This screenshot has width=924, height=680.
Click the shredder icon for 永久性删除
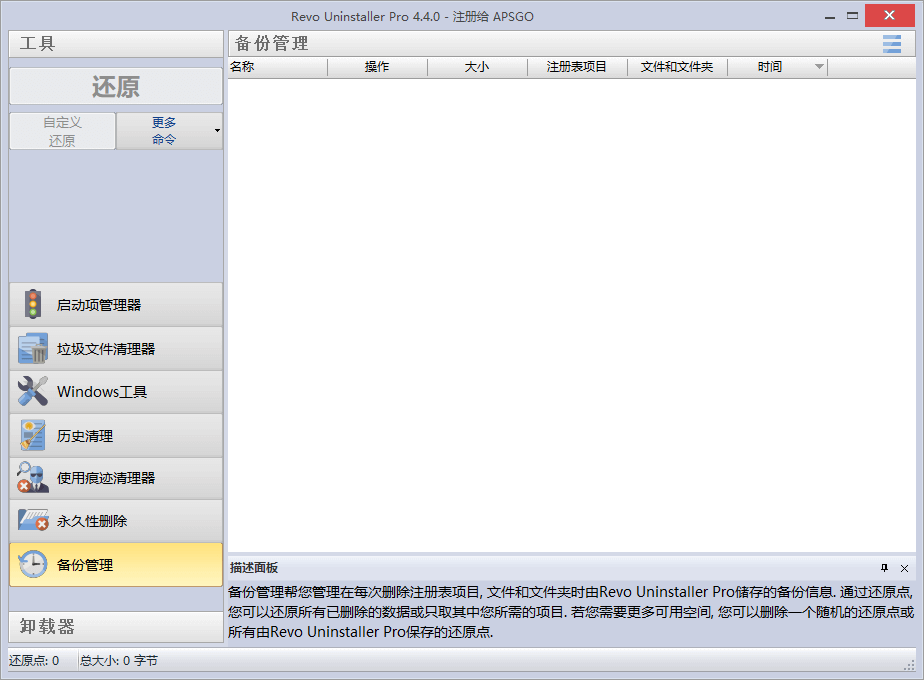pyautogui.click(x=33, y=520)
